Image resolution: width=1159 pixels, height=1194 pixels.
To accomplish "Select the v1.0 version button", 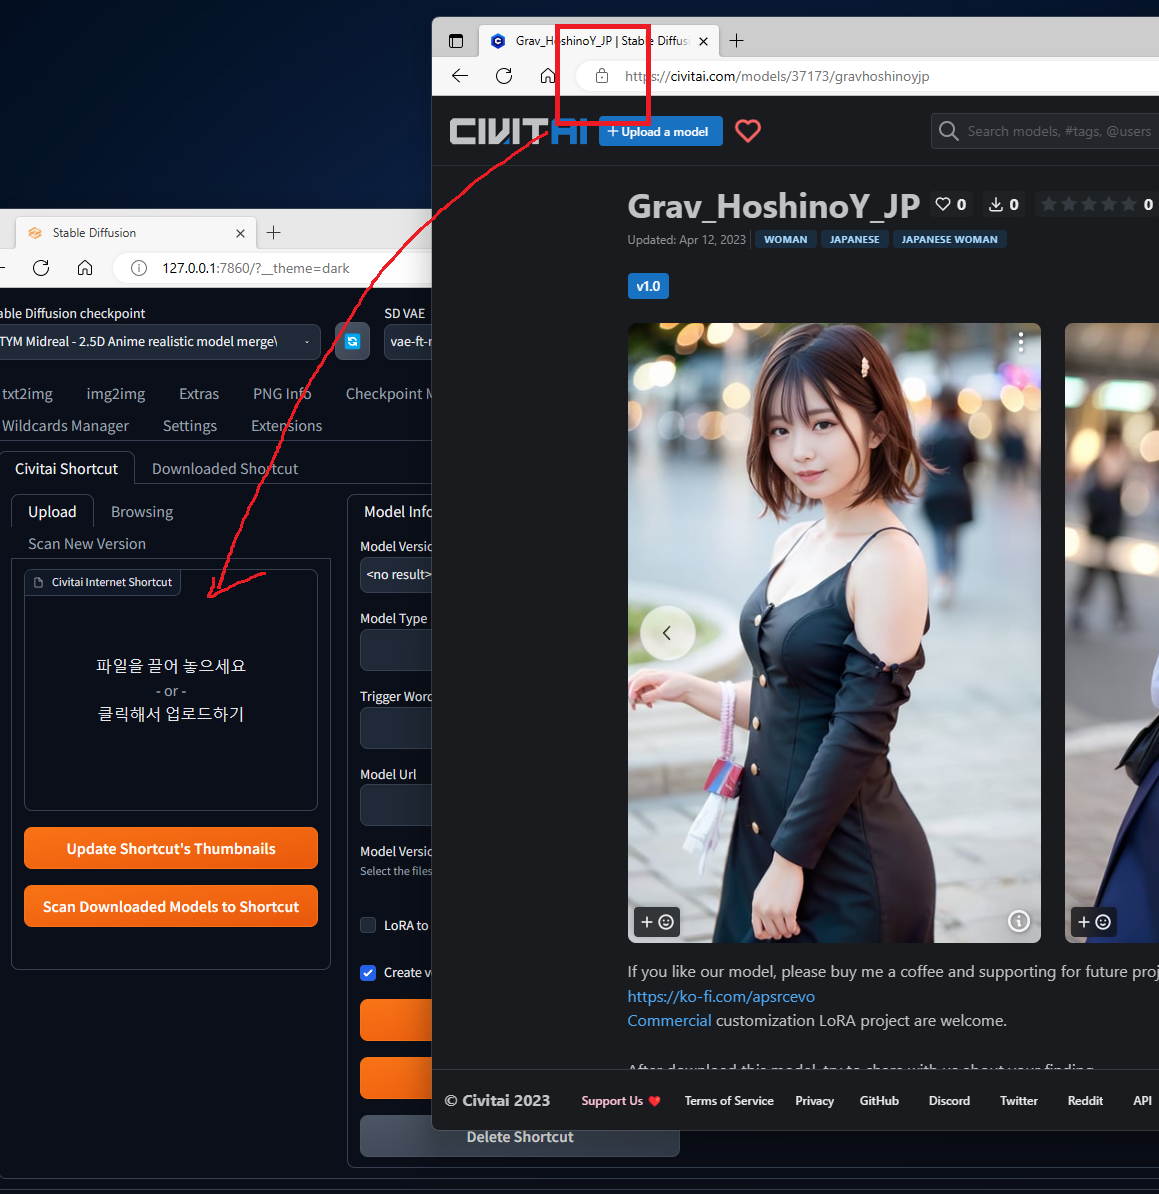I will 648,286.
